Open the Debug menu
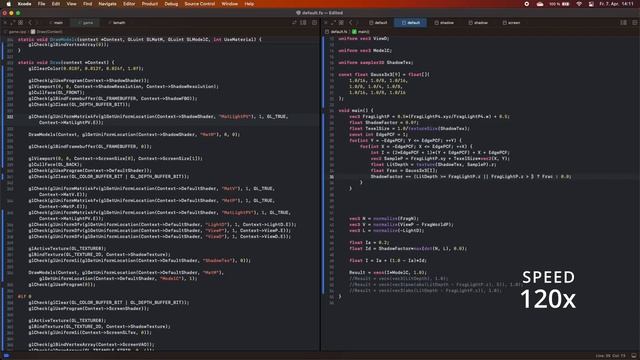640x360 pixels. [171, 4]
